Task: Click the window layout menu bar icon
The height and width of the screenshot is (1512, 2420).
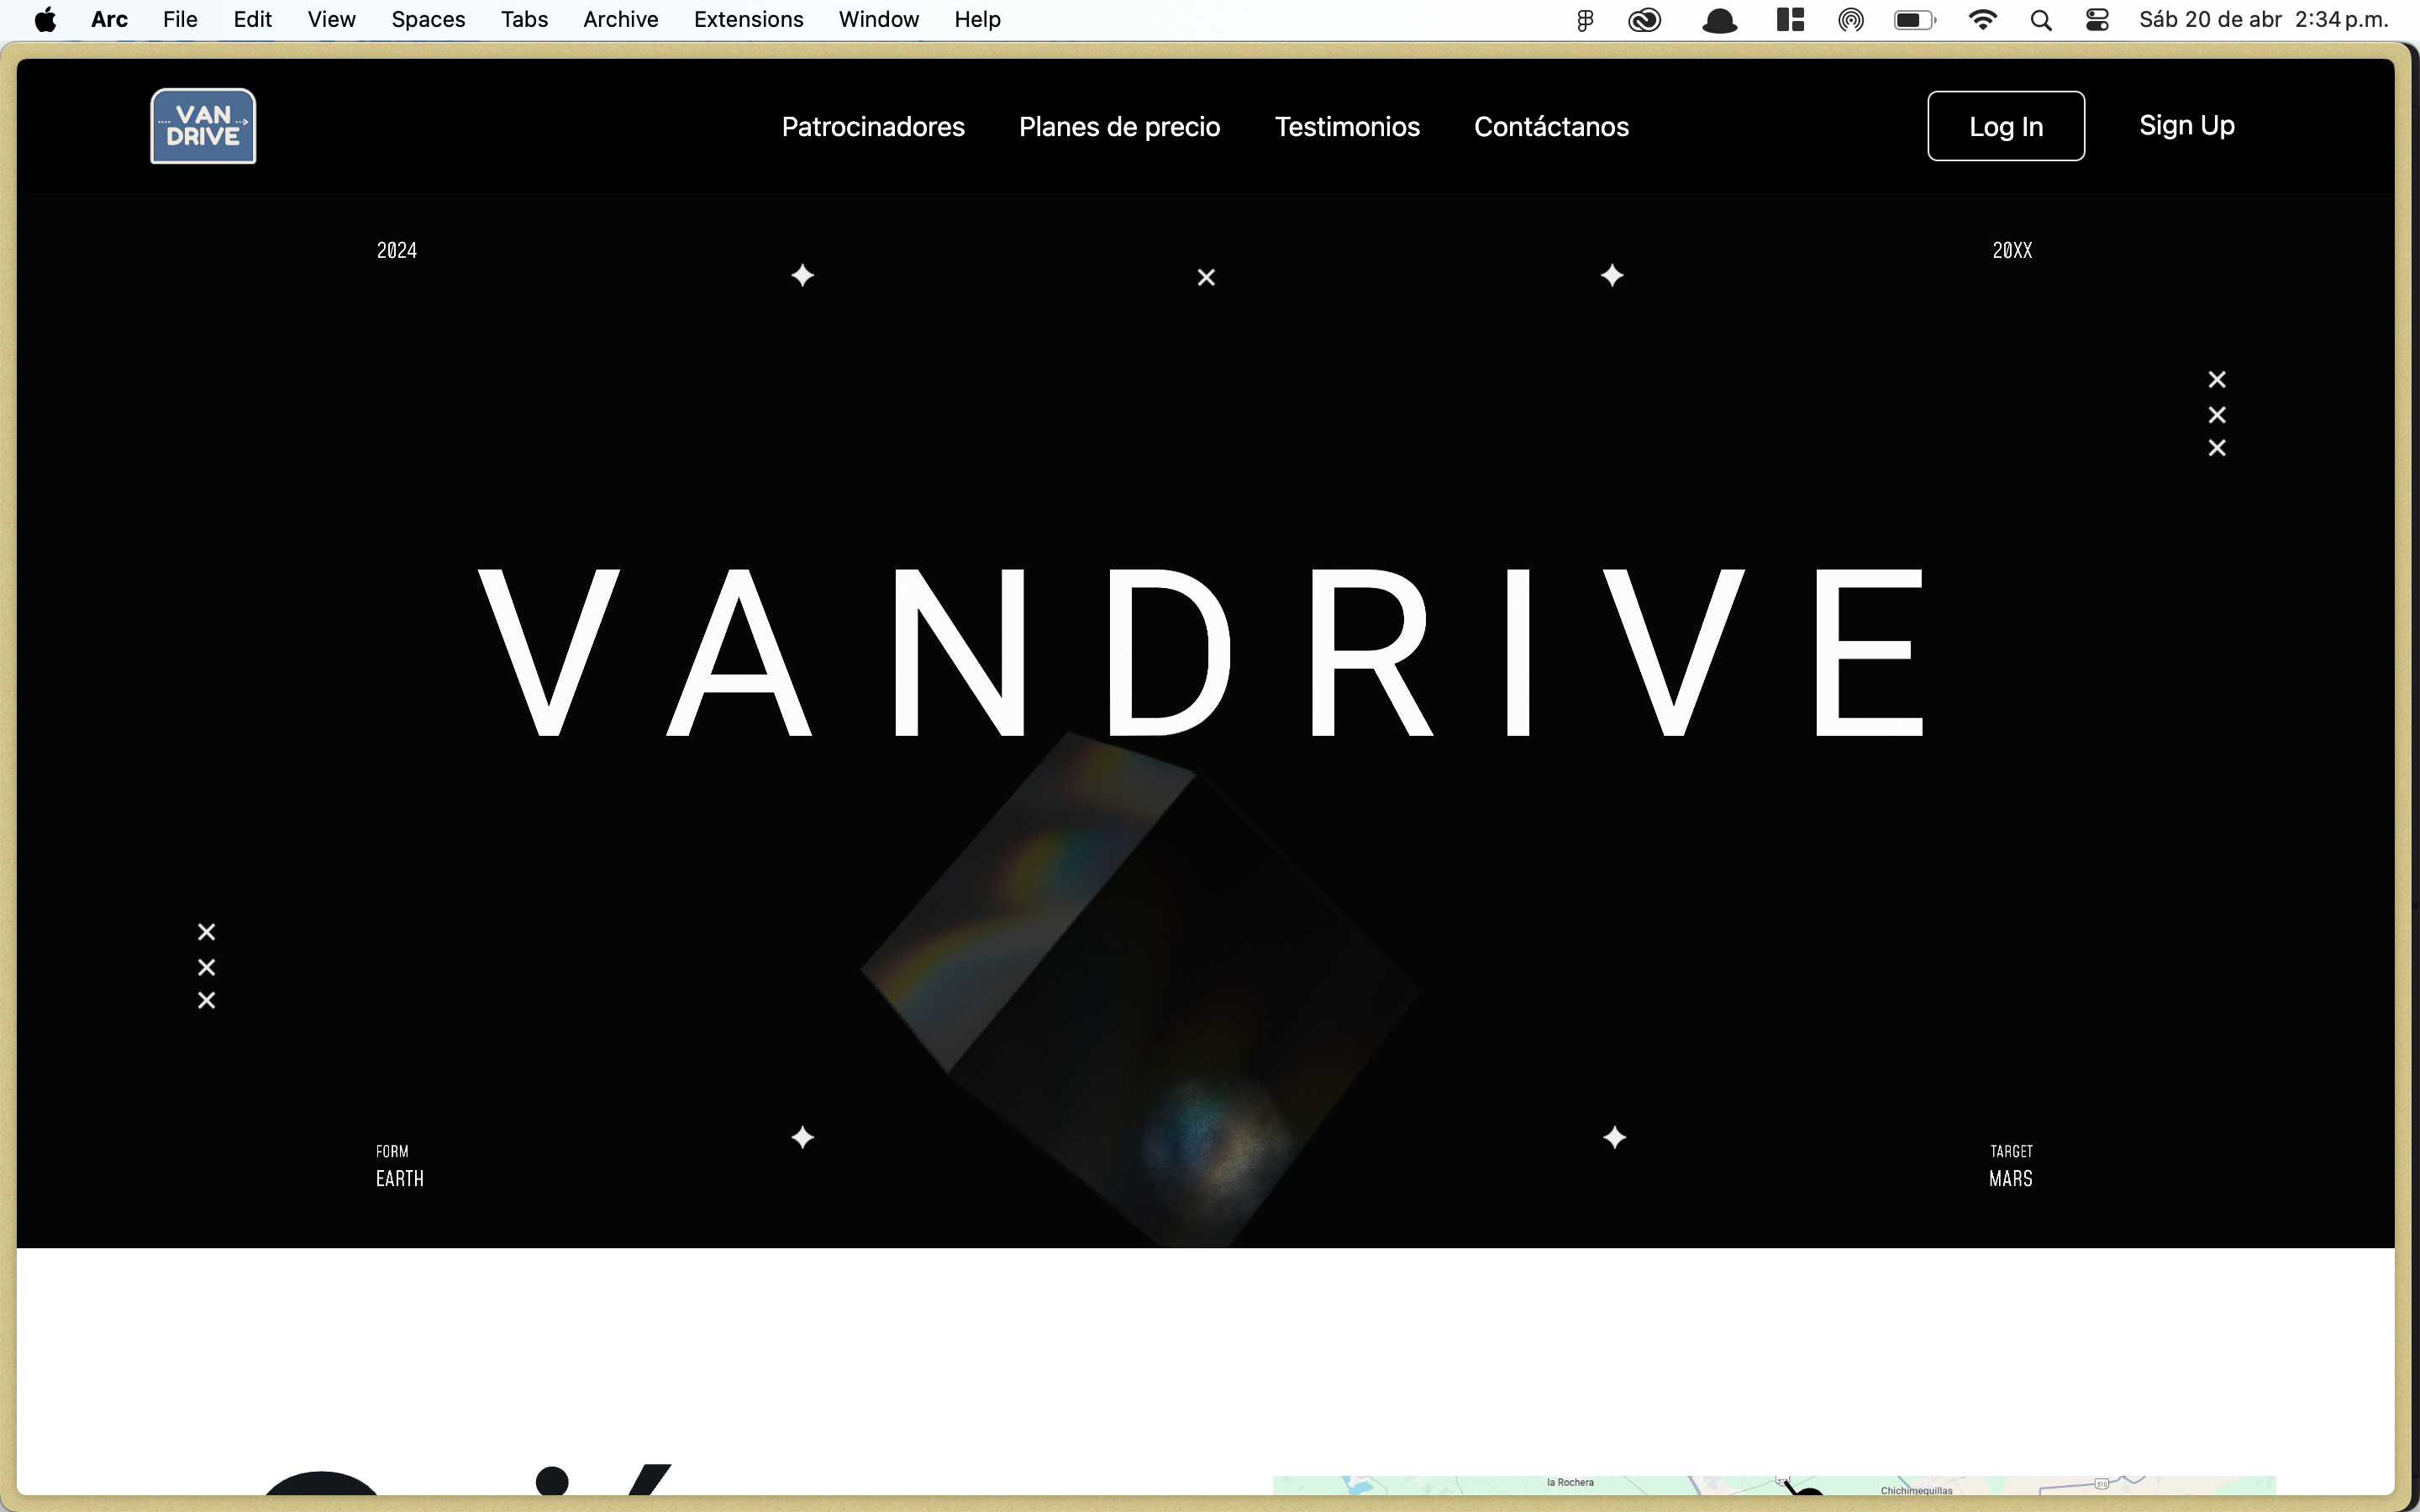Action: 1789,20
